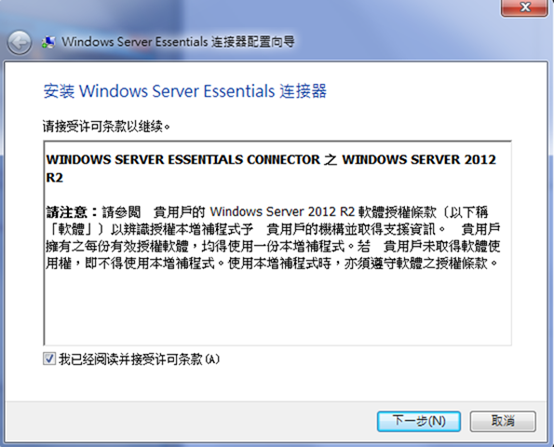The height and width of the screenshot is (447, 554).
Task: Click the window title Windows Server Essentials 连接器配置向导
Action: tap(178, 42)
